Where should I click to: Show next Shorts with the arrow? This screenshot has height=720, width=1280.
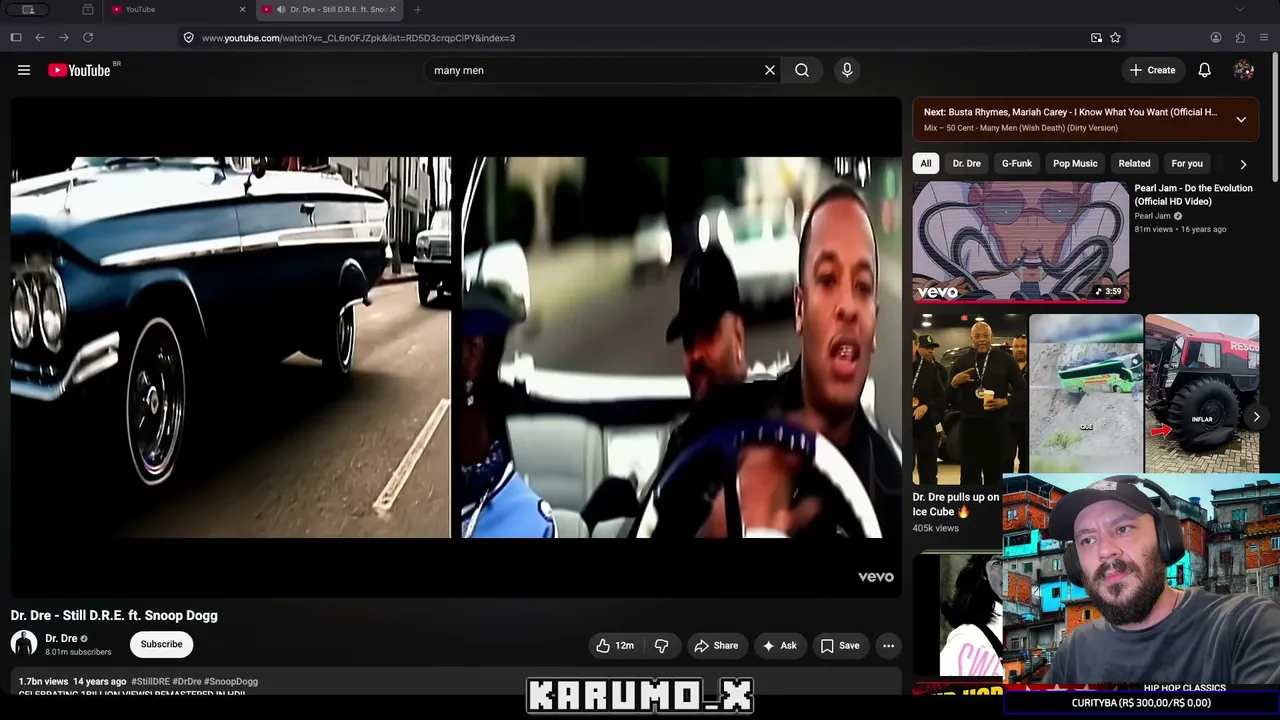(x=1256, y=417)
